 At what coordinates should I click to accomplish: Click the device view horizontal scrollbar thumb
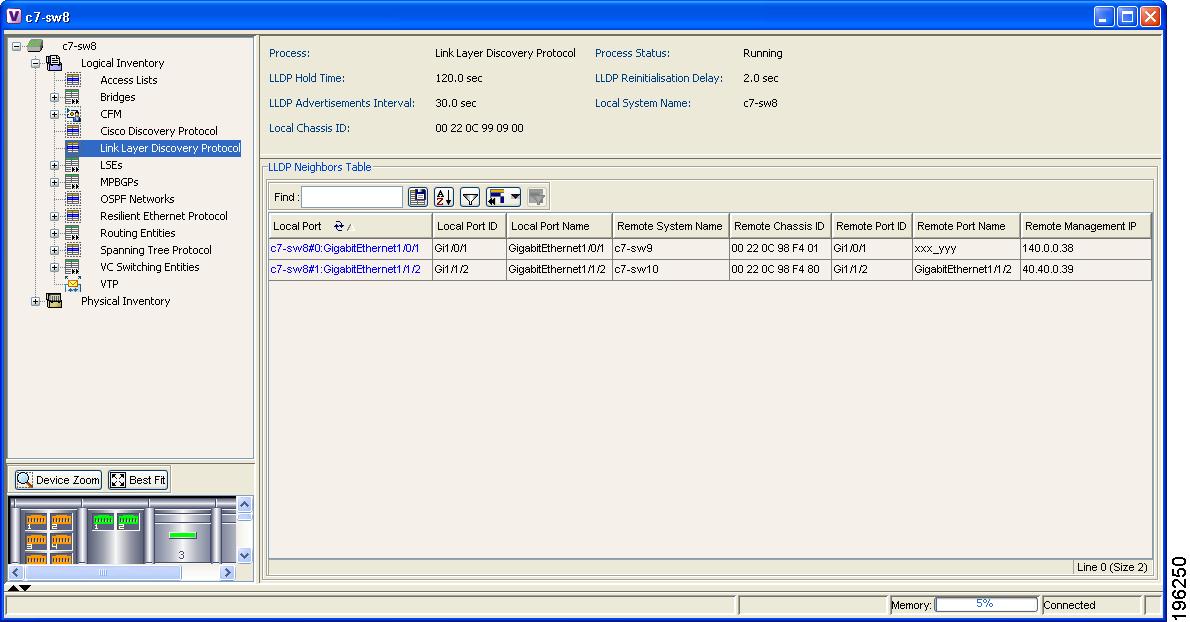102,573
